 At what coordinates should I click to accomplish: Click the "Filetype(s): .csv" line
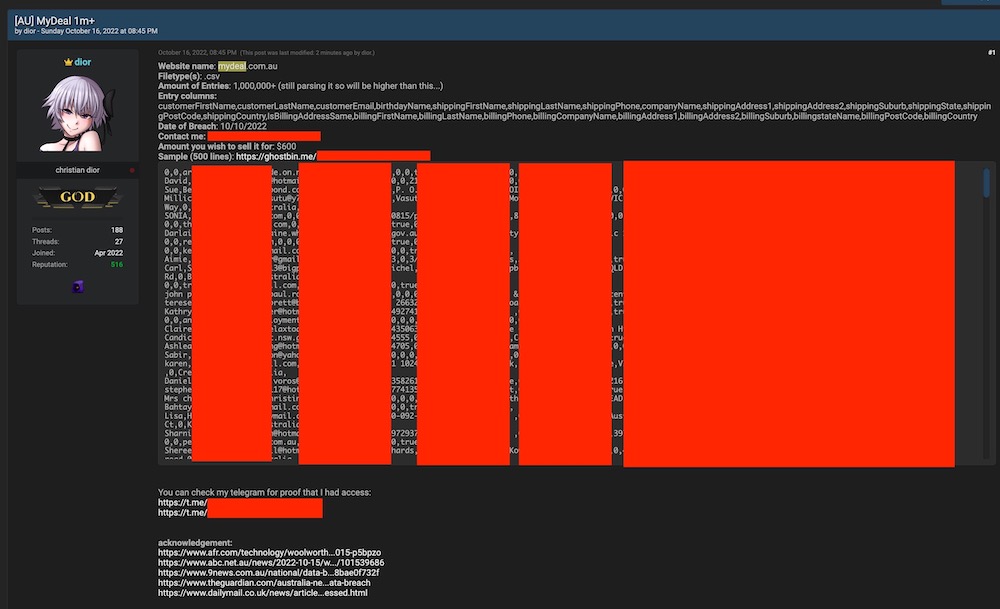(189, 76)
